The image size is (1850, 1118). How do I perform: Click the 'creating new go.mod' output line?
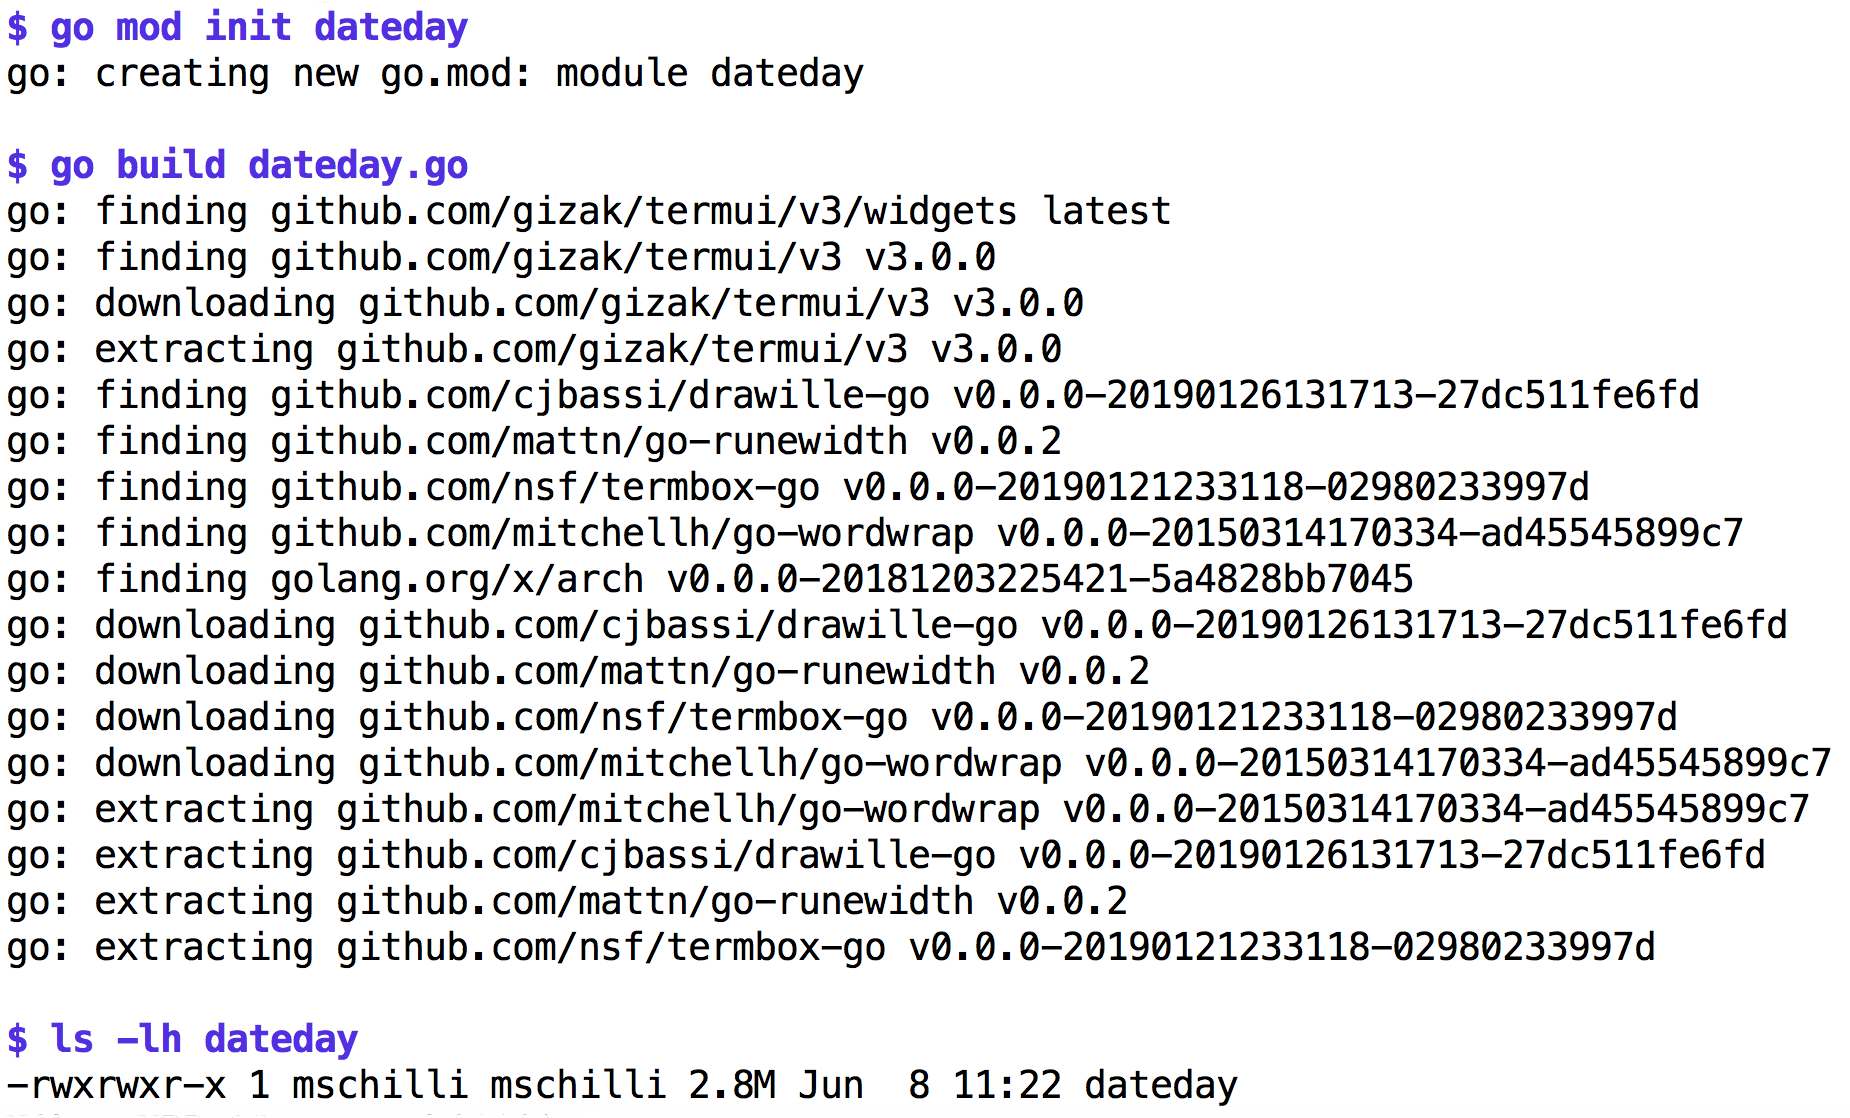(x=435, y=74)
